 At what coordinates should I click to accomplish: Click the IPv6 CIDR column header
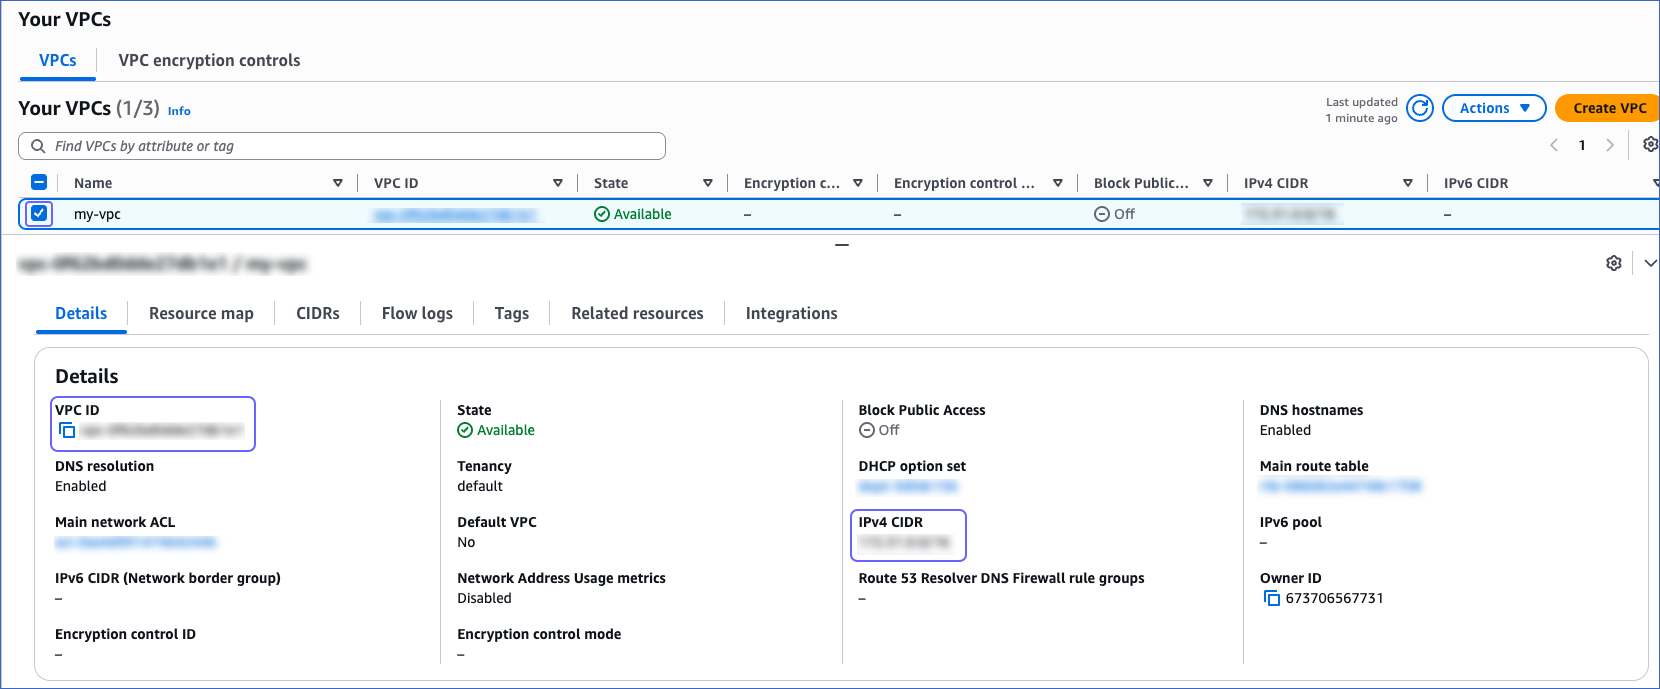tap(1476, 183)
